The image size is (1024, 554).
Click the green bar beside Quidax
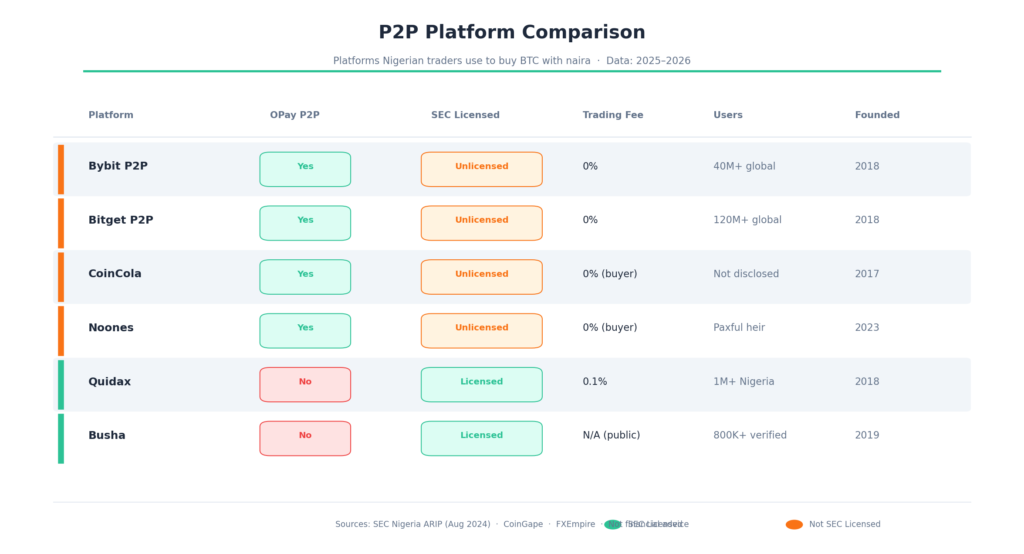pyautogui.click(x=61, y=384)
